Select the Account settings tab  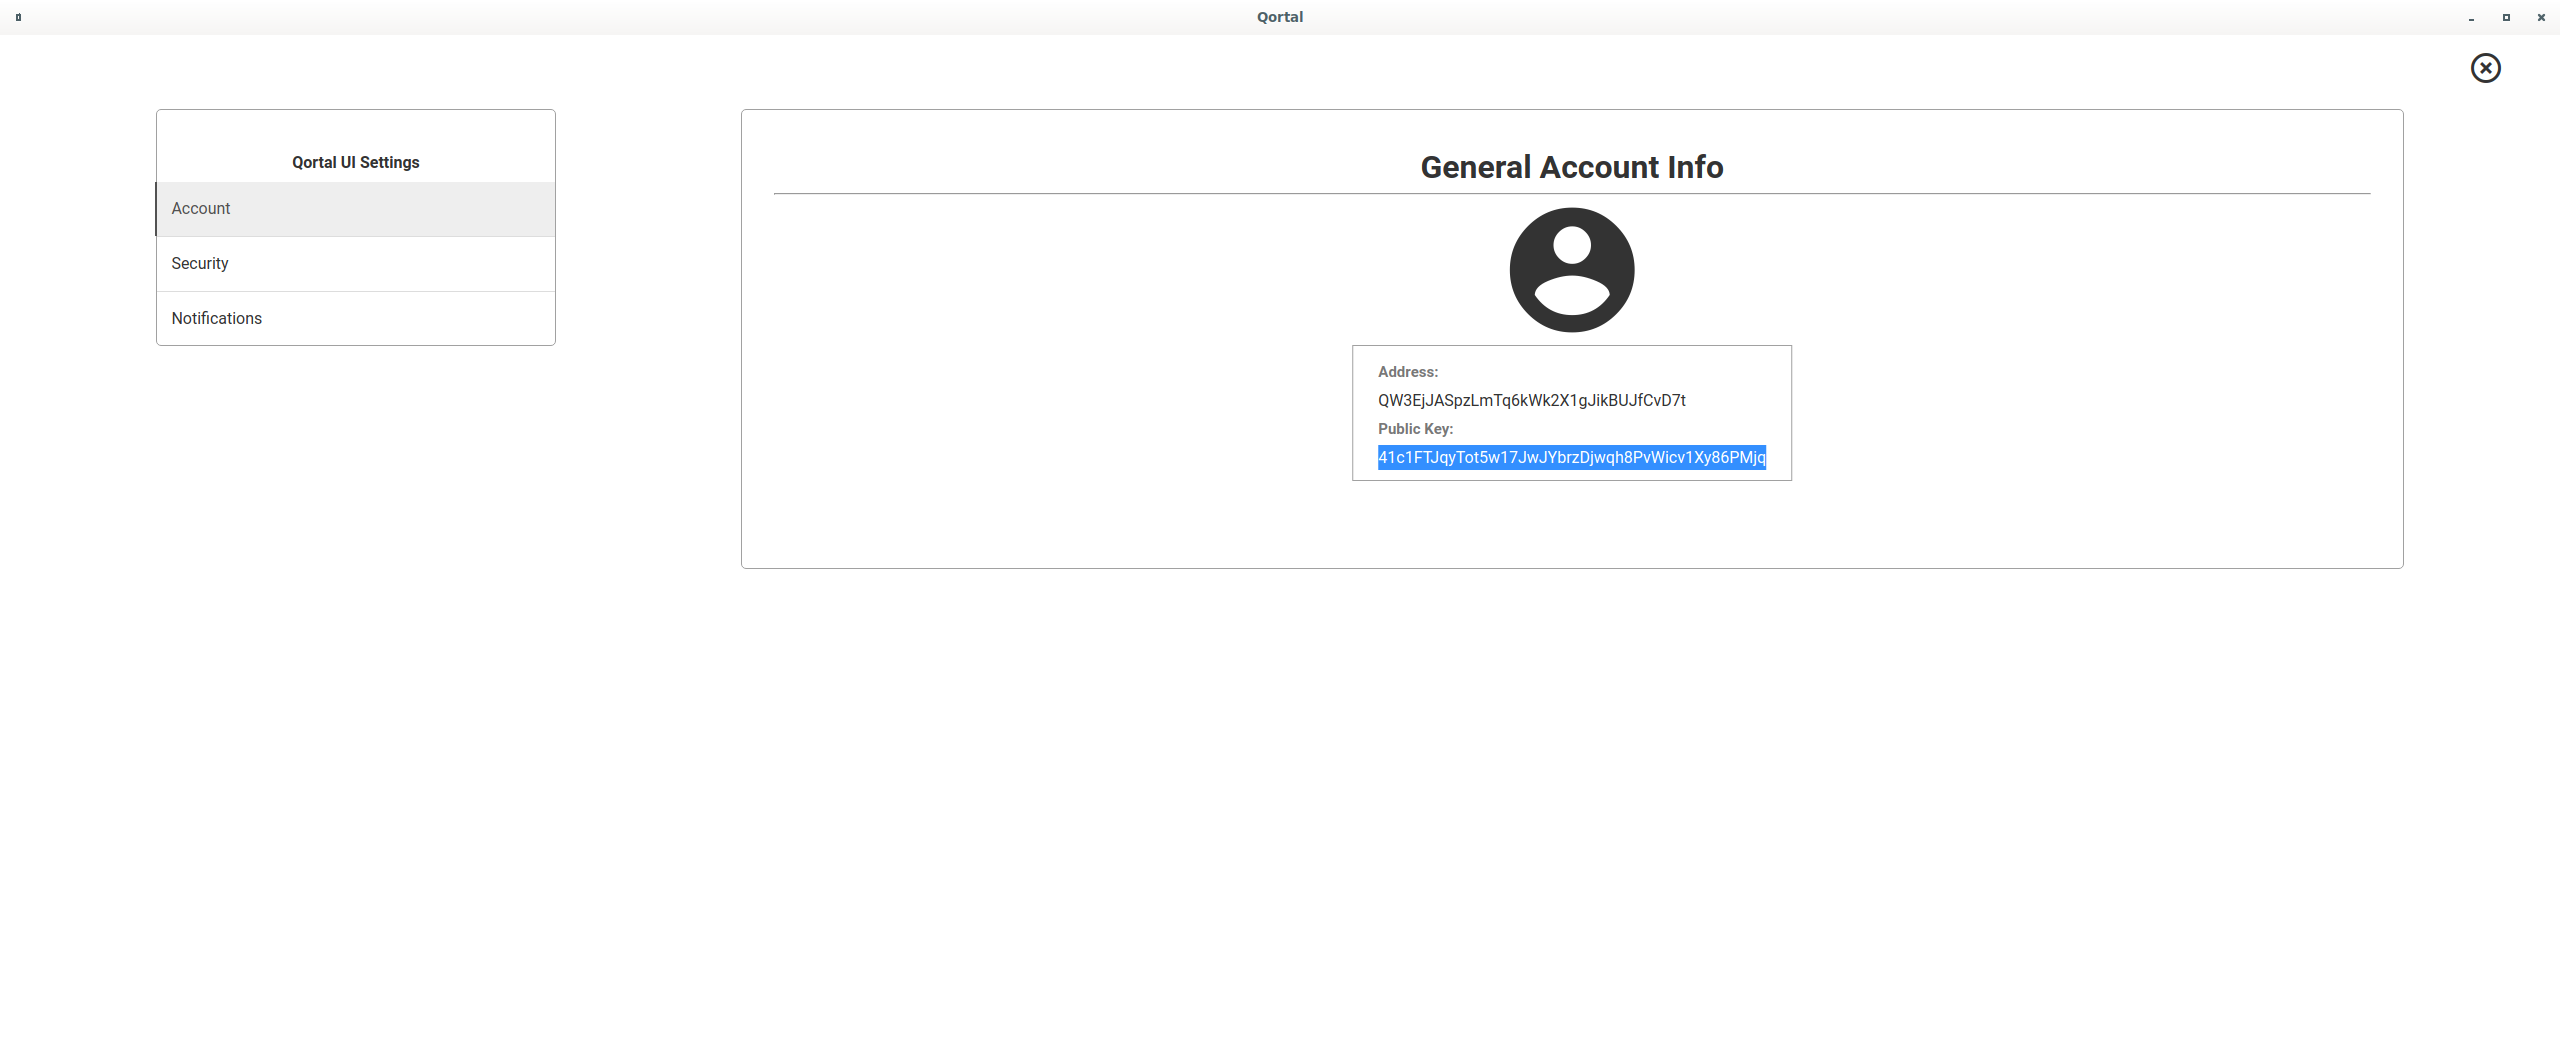356,209
